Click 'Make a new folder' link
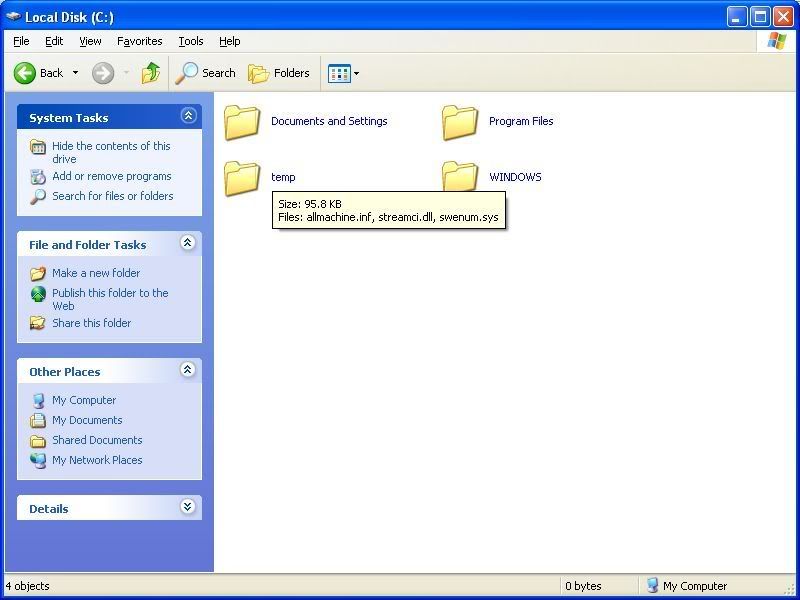Viewport: 800px width, 600px height. 96,273
